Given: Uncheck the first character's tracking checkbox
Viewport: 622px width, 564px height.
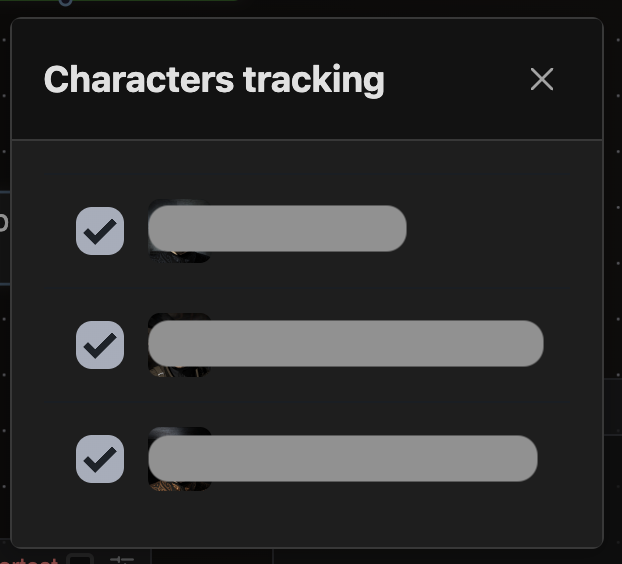Looking at the screenshot, I should point(100,231).
